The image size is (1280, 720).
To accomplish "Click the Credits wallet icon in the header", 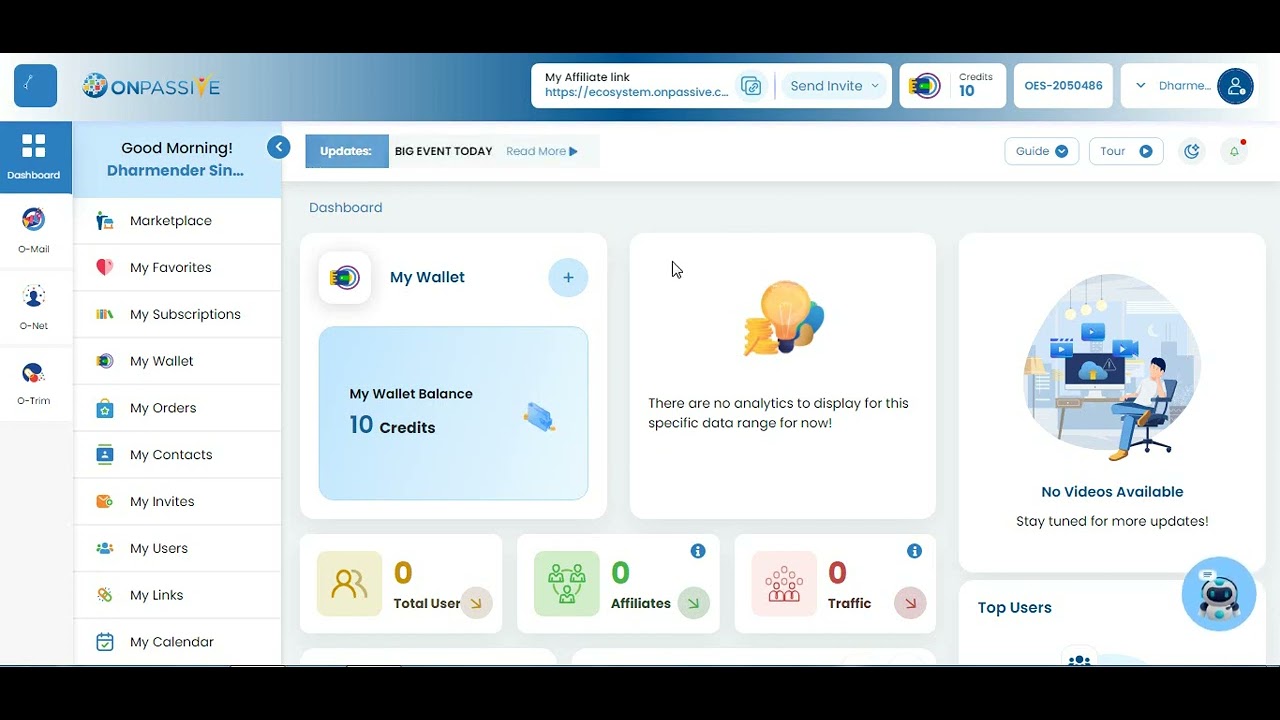I will [925, 86].
